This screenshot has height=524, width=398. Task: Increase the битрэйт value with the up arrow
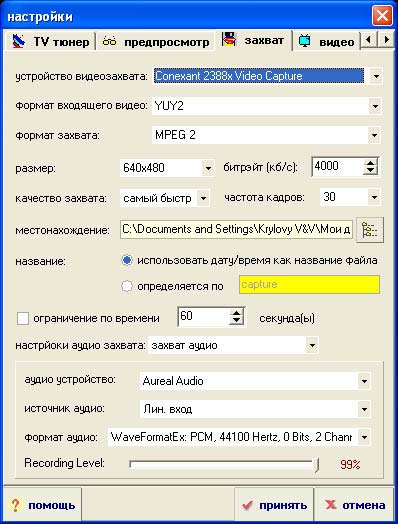tap(370, 163)
